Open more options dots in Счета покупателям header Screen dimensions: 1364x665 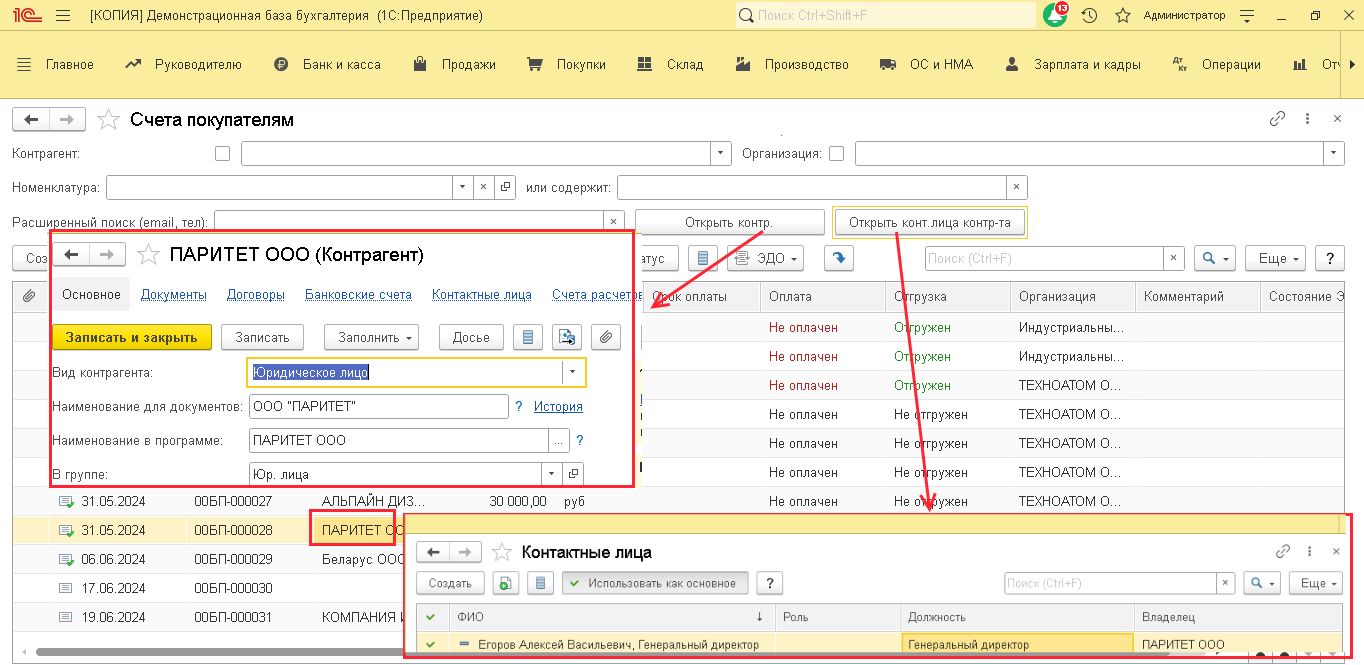point(1308,118)
